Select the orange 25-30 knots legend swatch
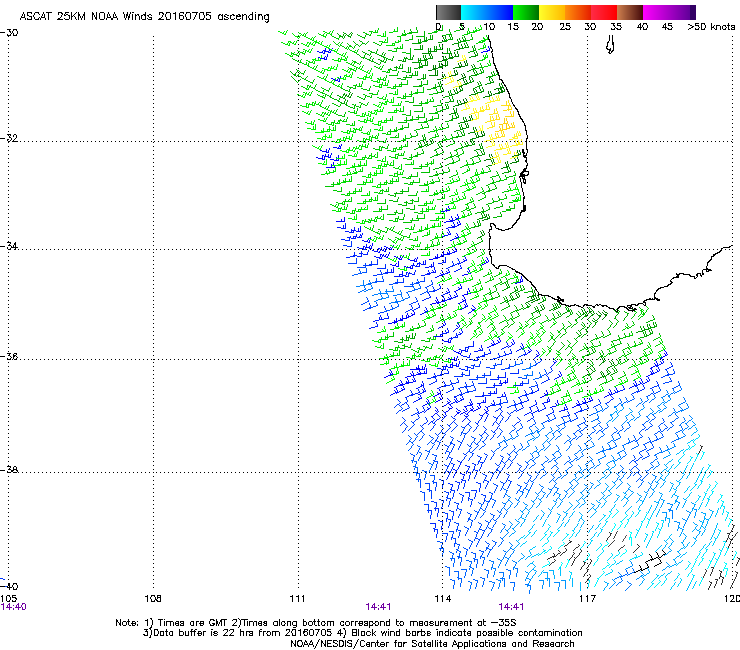This screenshot has width=740, height=650. pyautogui.click(x=578, y=12)
